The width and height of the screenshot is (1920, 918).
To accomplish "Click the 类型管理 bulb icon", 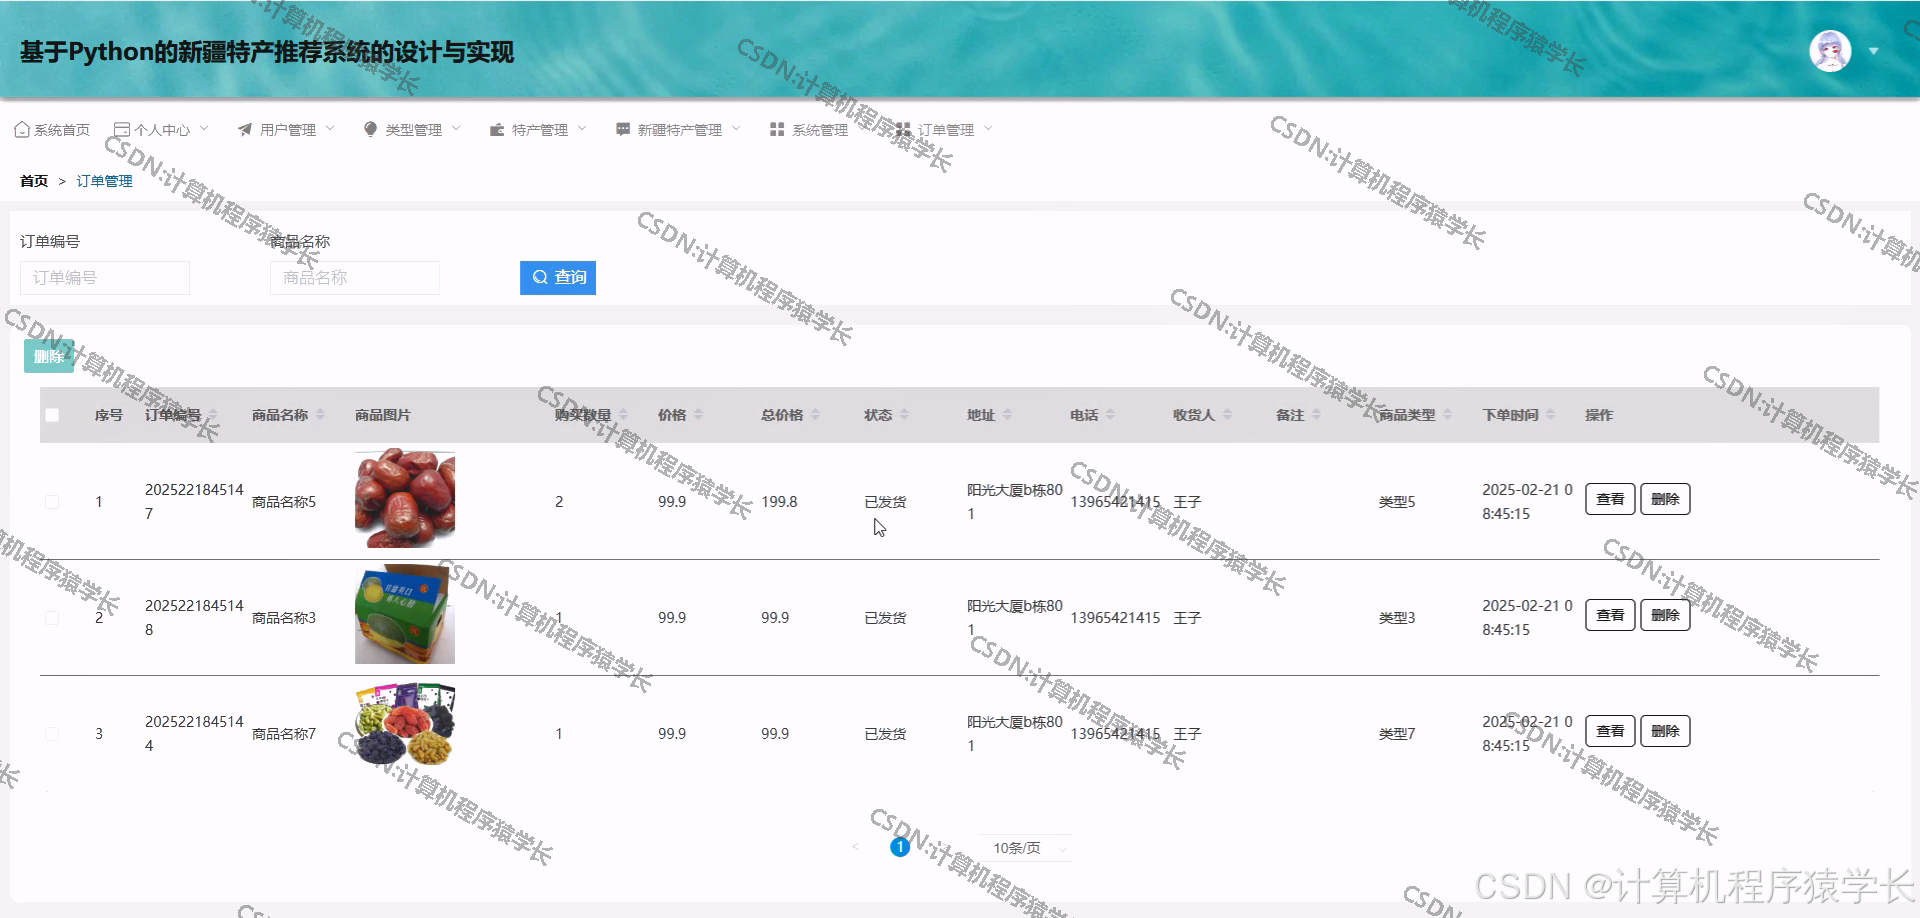I will click(371, 130).
